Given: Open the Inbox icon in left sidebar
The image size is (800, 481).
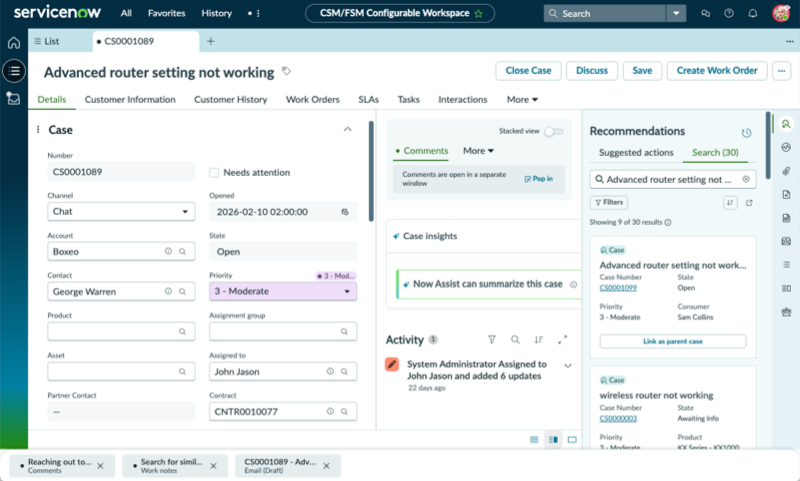Looking at the screenshot, I should pos(14,98).
